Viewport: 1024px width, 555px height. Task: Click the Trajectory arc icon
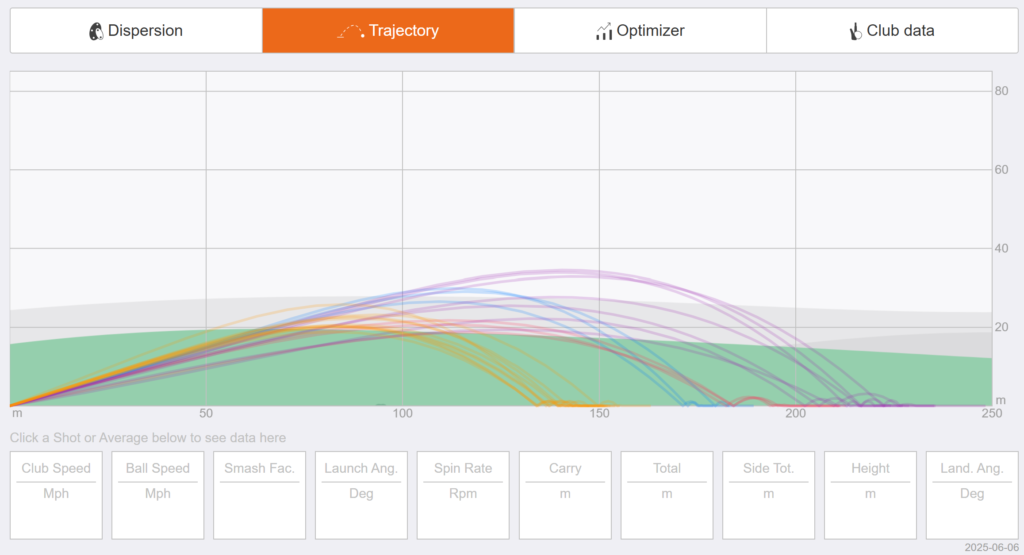[351, 31]
